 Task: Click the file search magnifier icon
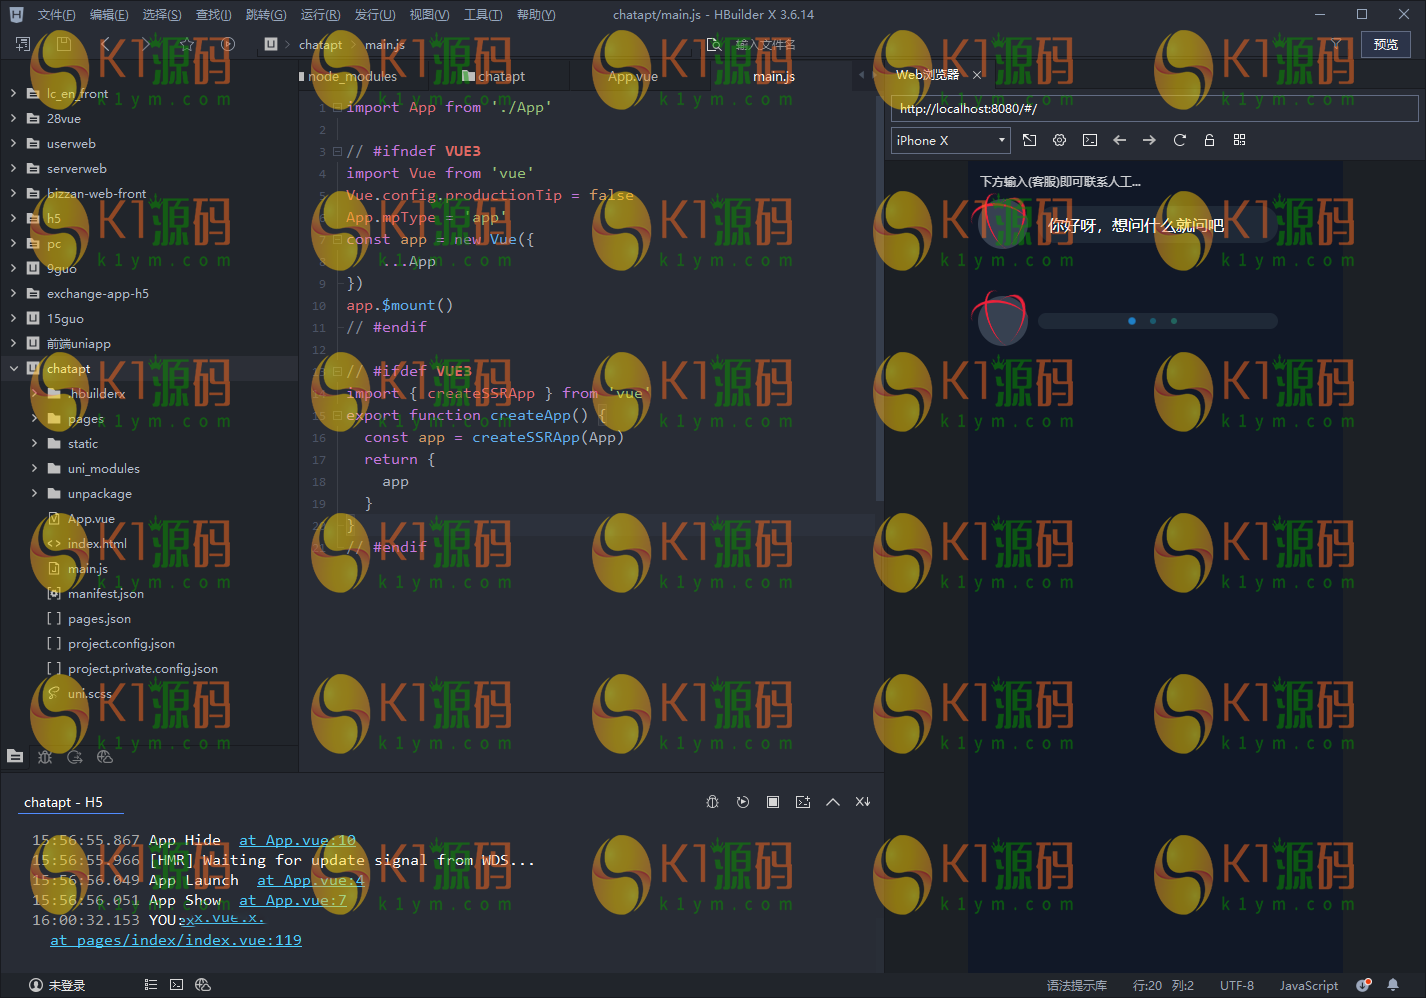click(714, 45)
